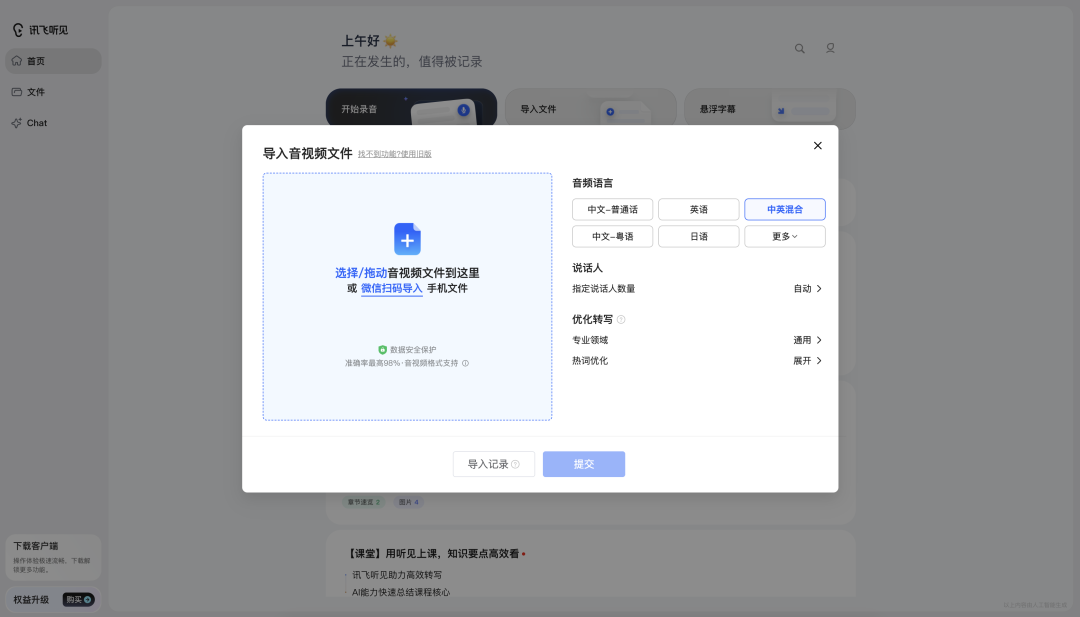The height and width of the screenshot is (617, 1080).
Task: Expand speaker count 自动 option
Action: (x=807, y=289)
